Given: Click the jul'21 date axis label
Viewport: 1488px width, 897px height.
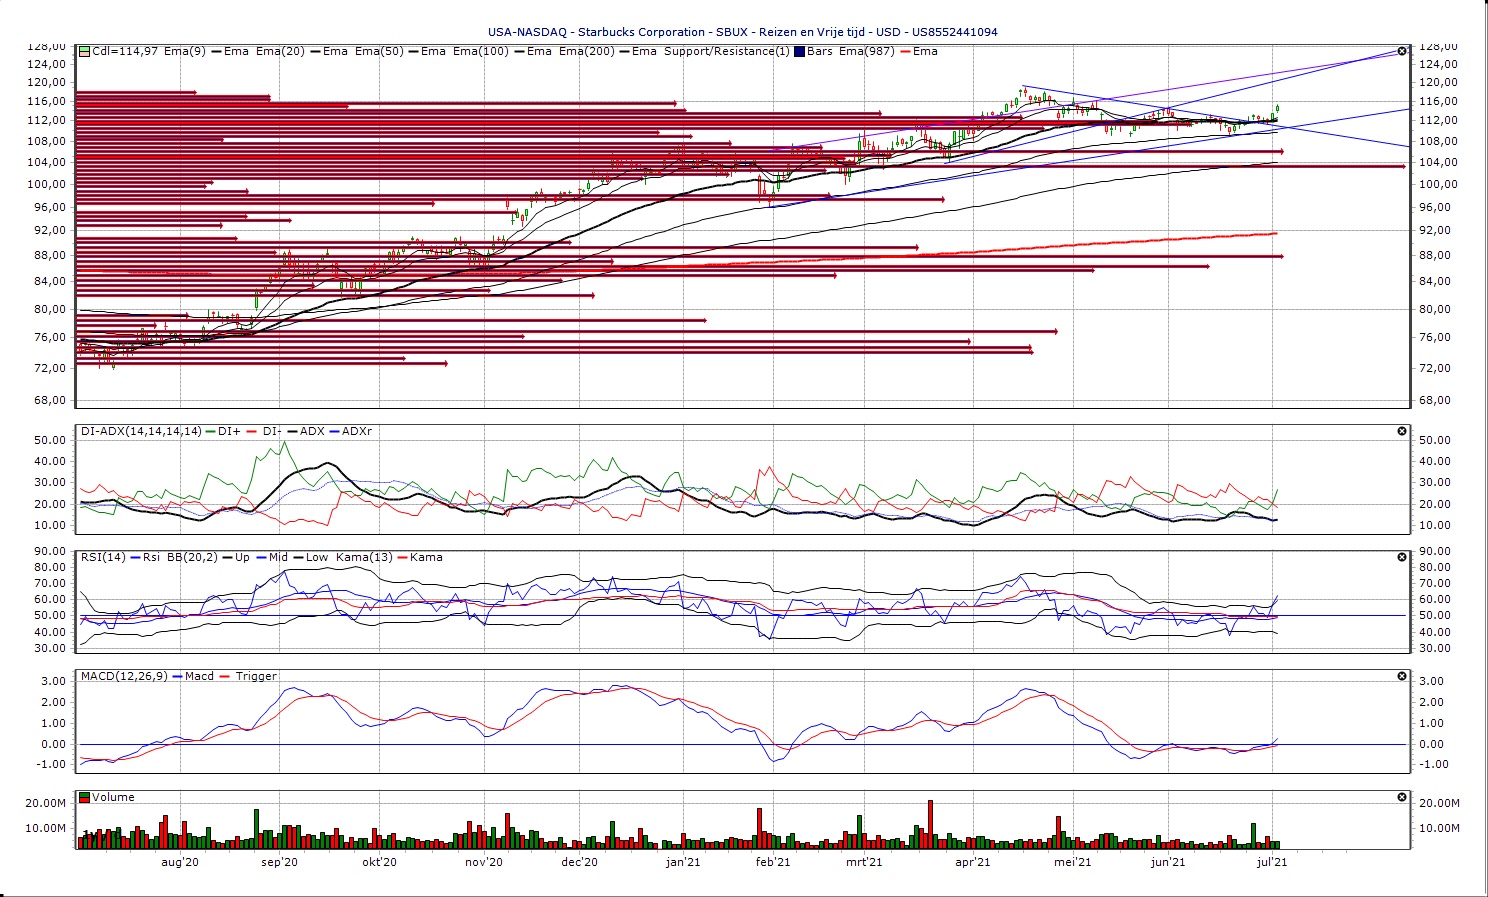Looking at the screenshot, I should tap(1272, 862).
